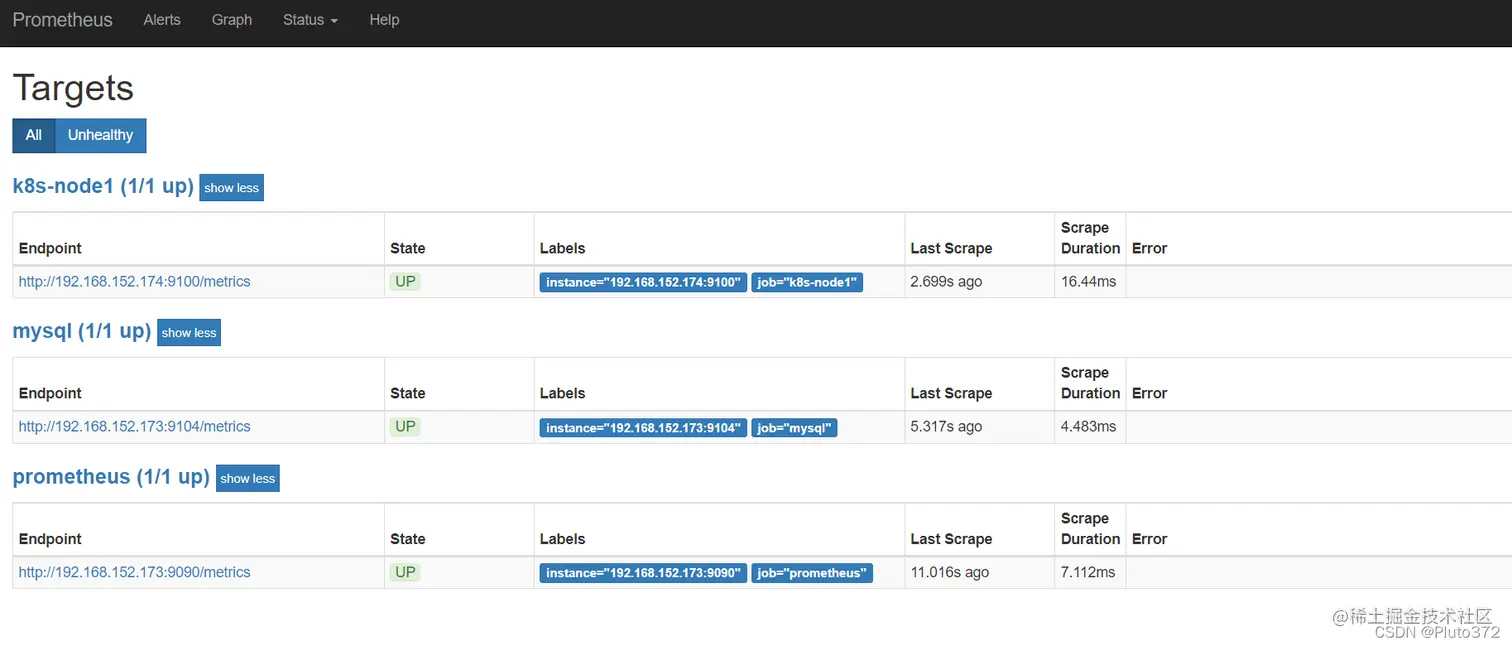Collapse prometheus group with show less
Viewport: 1512px width, 646px height.
click(x=248, y=478)
